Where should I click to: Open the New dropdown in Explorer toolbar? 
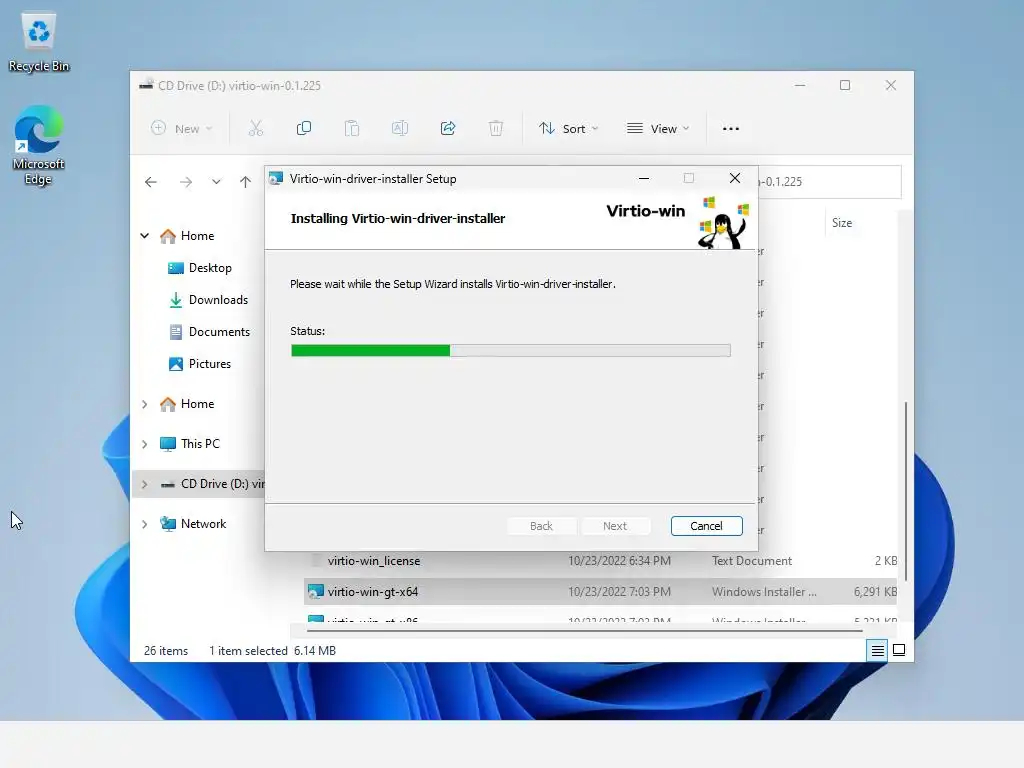tap(182, 129)
